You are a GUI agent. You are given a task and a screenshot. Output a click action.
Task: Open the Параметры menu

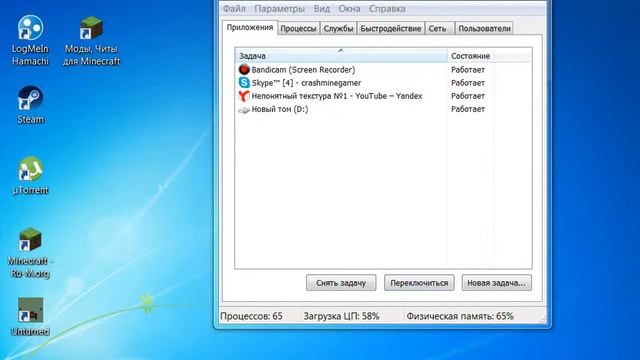(279, 9)
